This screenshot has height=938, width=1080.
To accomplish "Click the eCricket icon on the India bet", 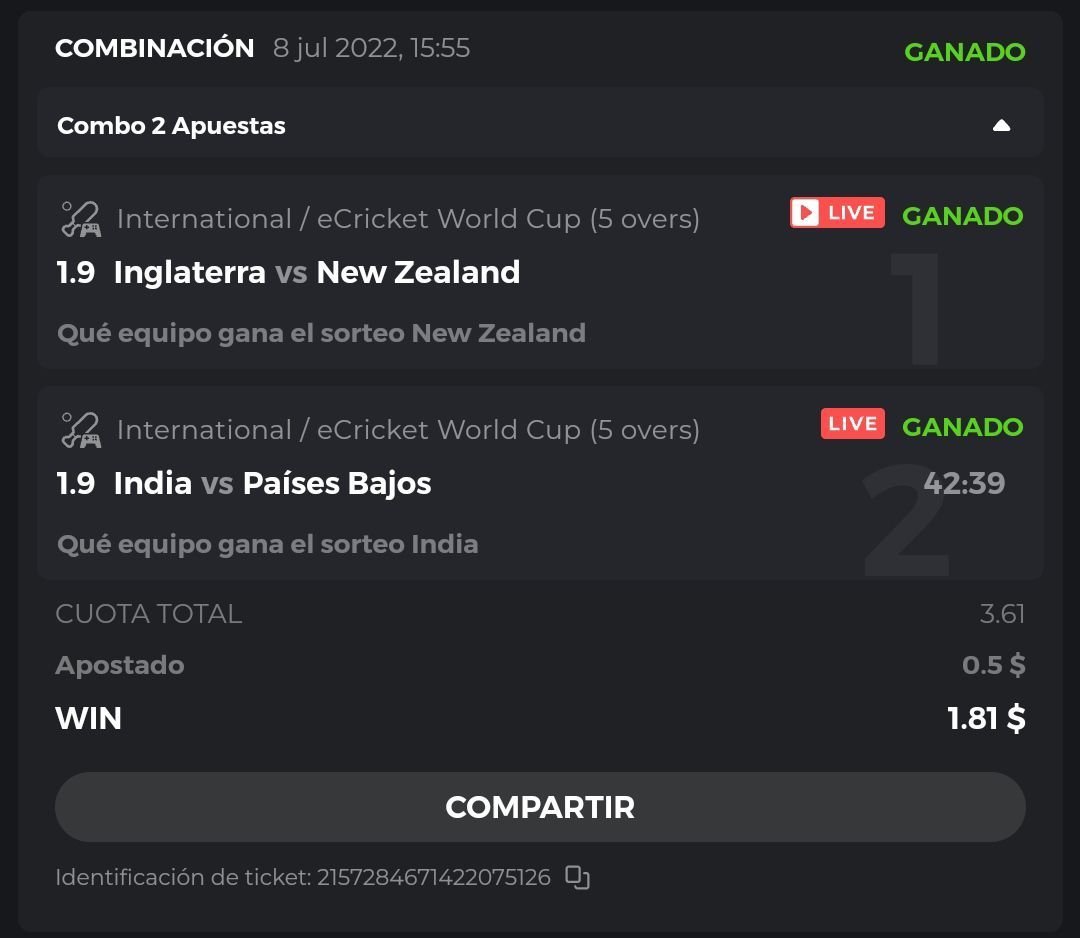I will tap(80, 430).
